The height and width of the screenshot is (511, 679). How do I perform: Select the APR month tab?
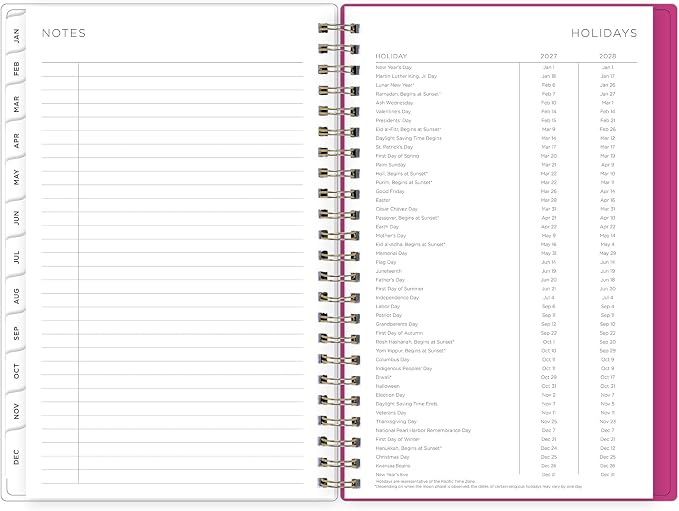coord(16,140)
